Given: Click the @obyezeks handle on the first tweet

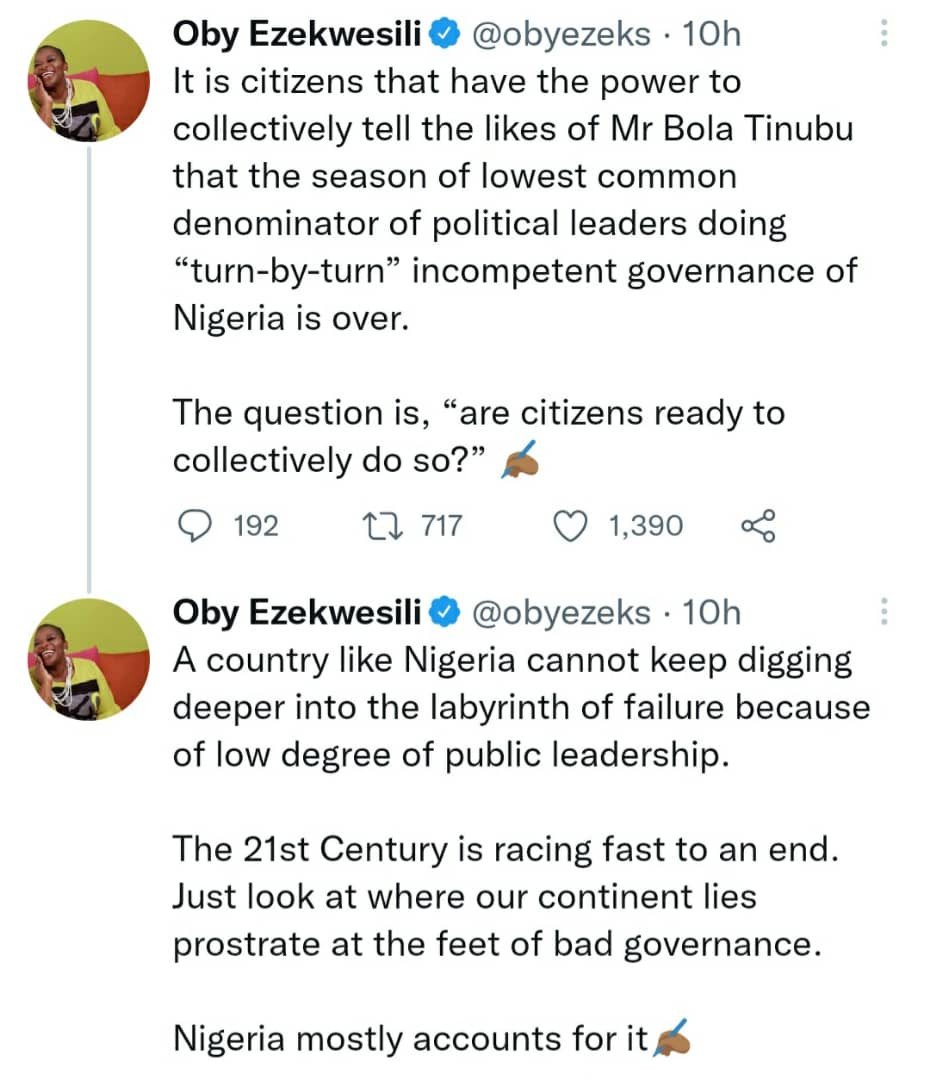Looking at the screenshot, I should (560, 36).
